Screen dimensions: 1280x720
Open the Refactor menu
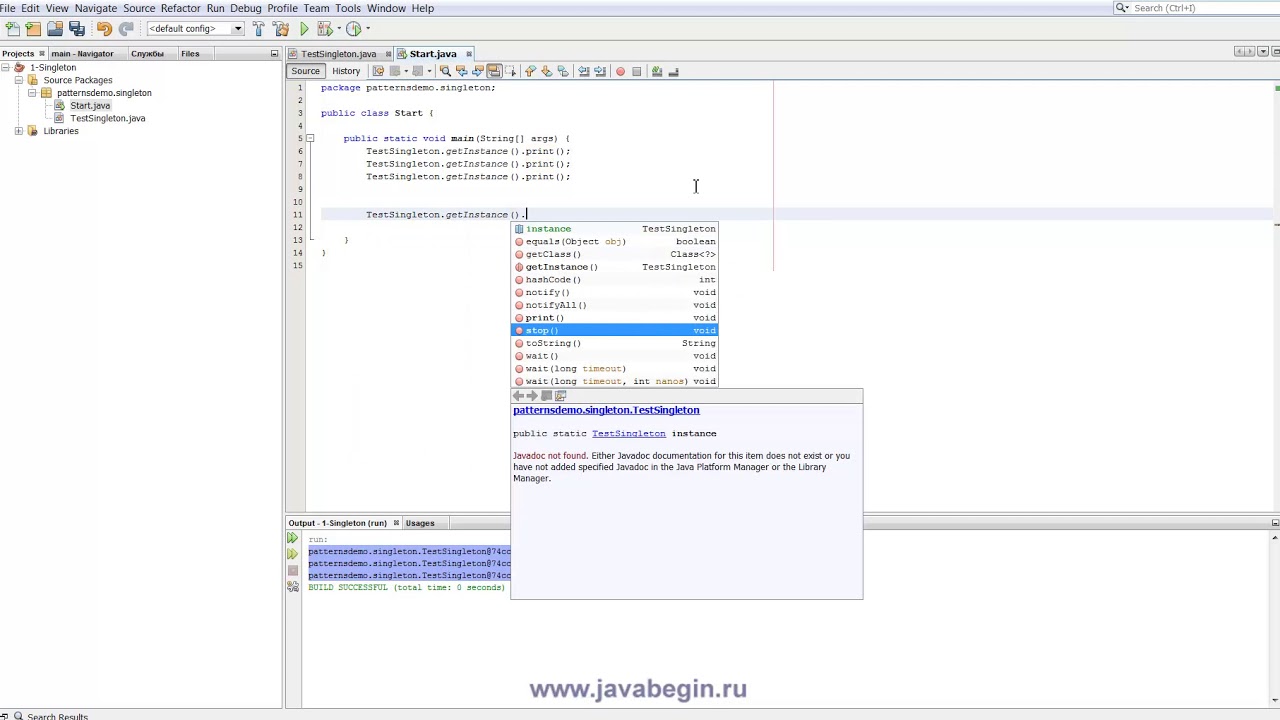180,8
